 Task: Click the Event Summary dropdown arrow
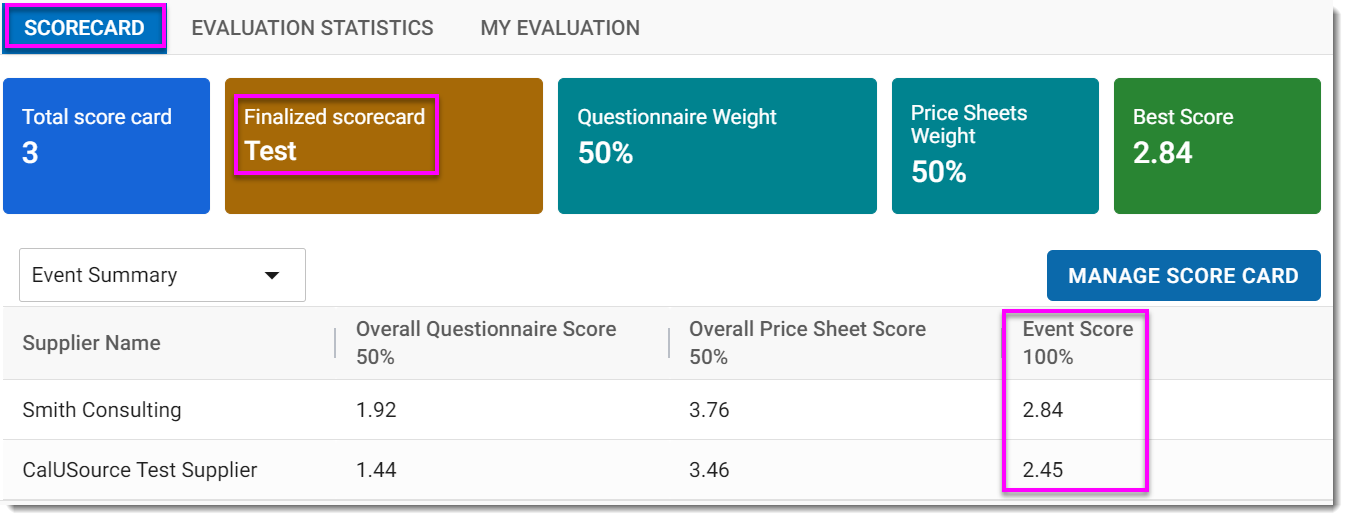pos(271,276)
